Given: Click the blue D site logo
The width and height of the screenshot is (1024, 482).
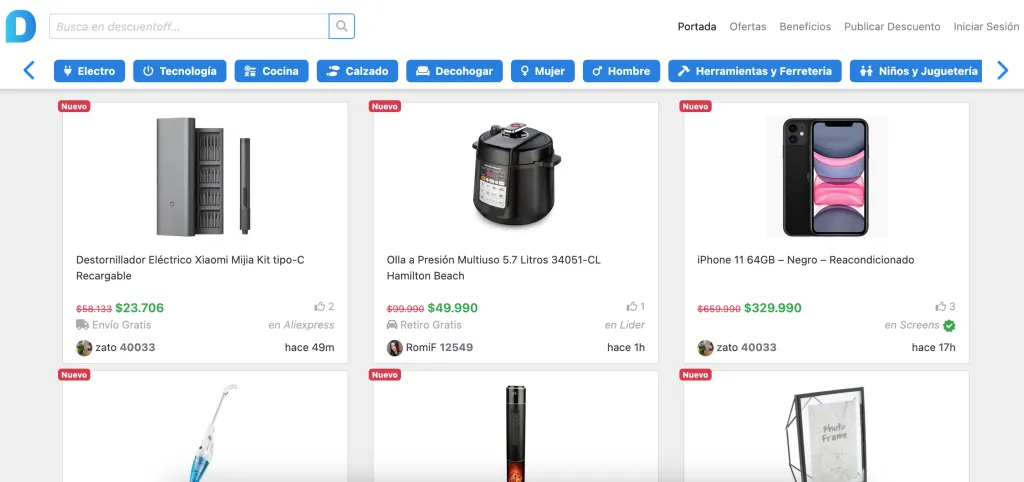Looking at the screenshot, I should click(x=20, y=27).
